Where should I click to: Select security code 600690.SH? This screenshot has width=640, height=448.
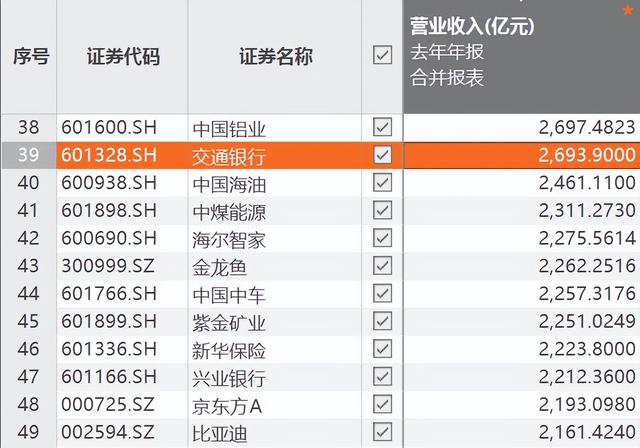pos(109,238)
